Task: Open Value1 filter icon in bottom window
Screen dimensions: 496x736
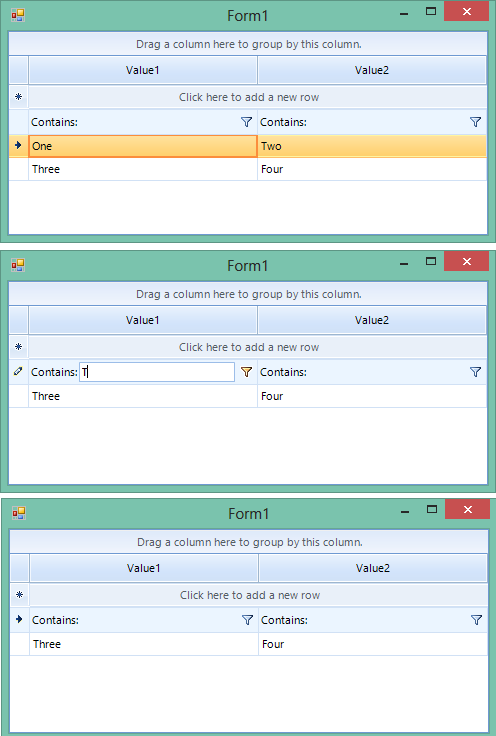Action: (247, 620)
